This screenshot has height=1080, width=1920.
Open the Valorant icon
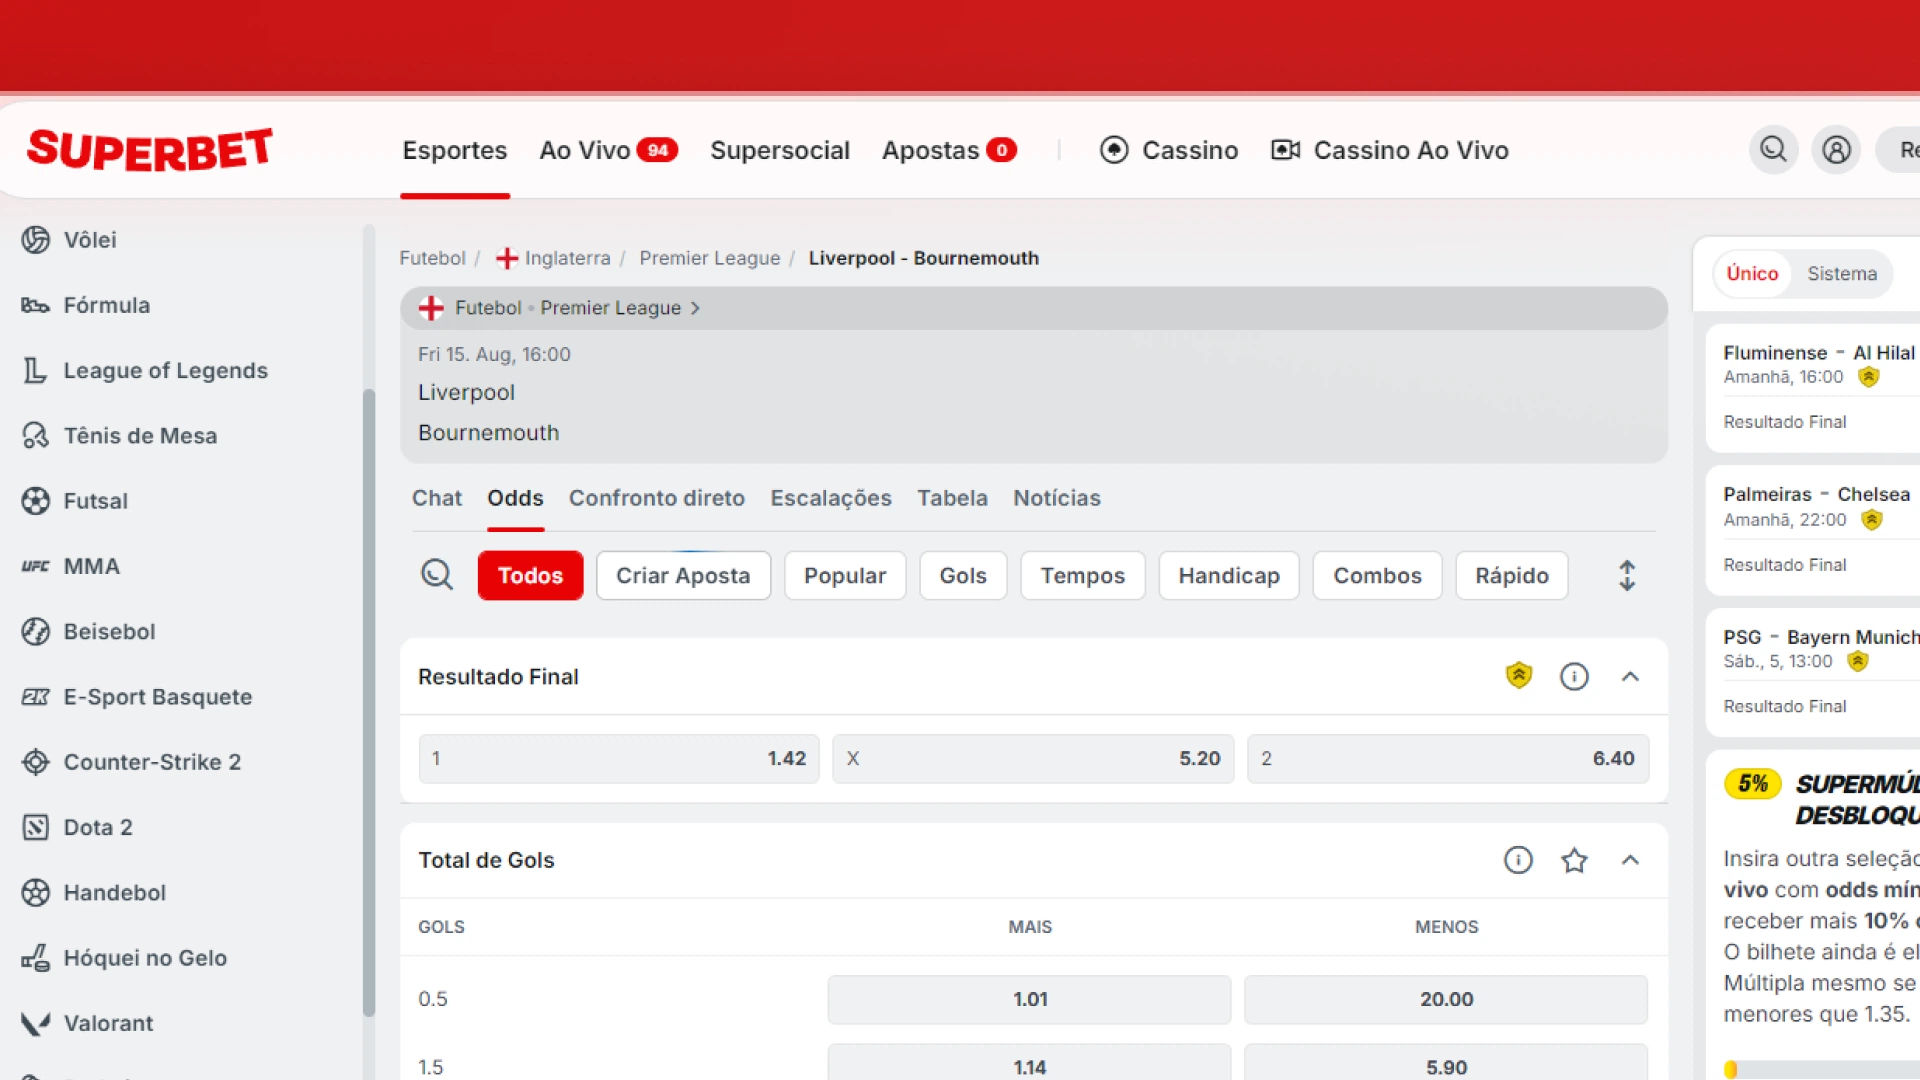(35, 1023)
